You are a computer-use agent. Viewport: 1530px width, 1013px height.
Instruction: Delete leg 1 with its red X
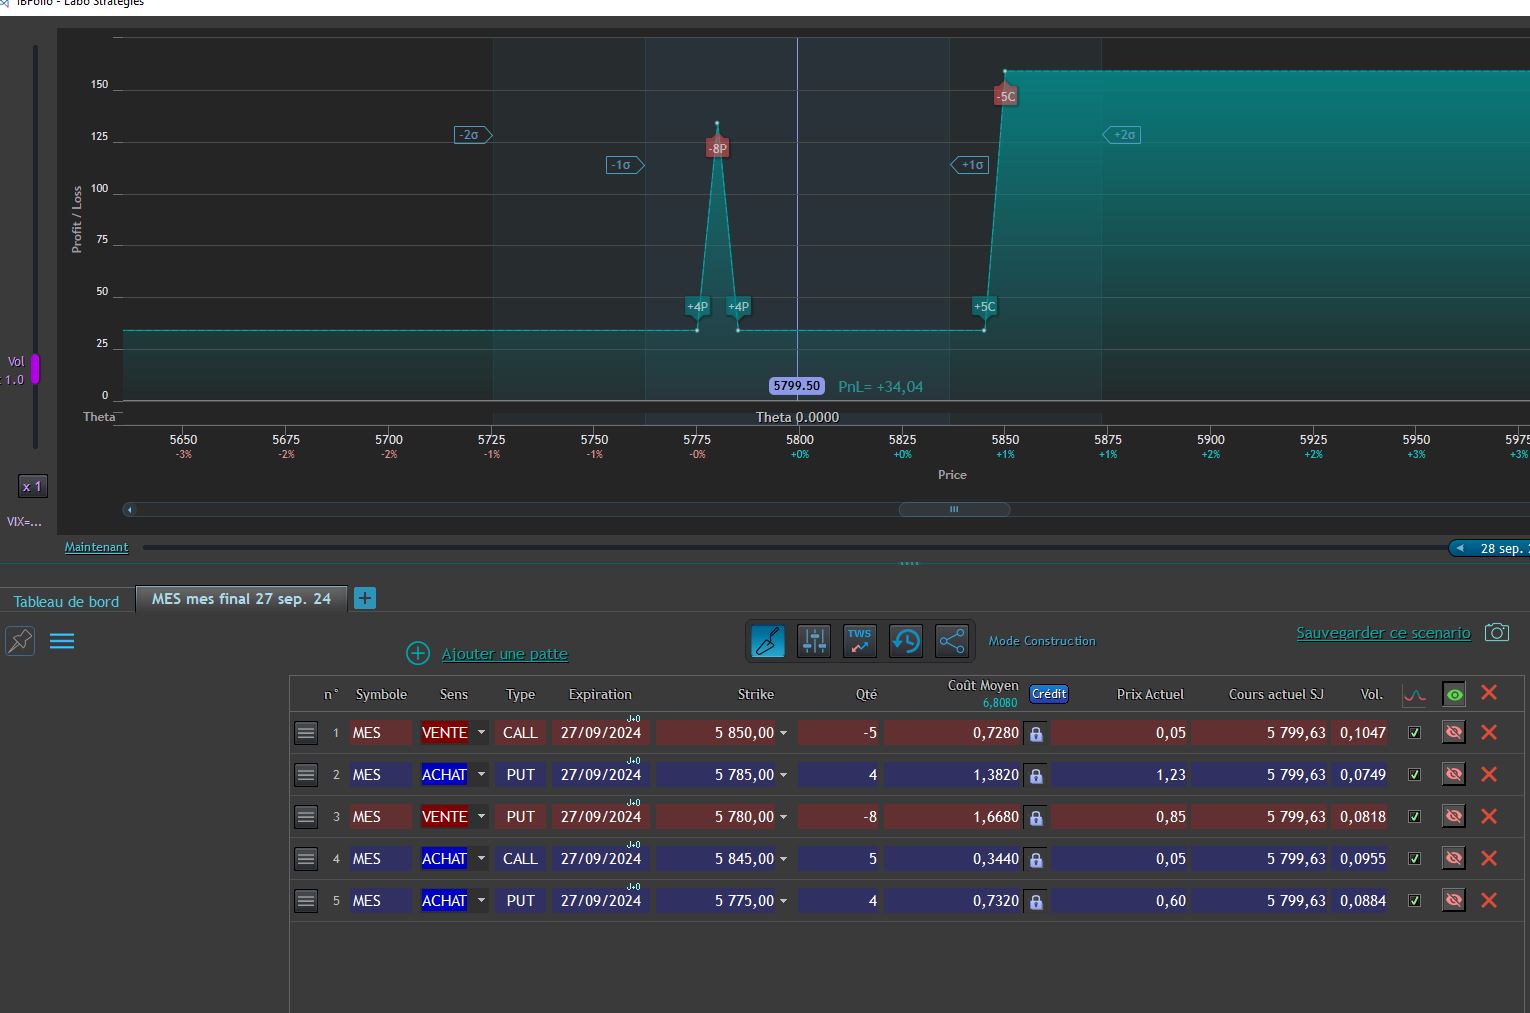pos(1488,732)
